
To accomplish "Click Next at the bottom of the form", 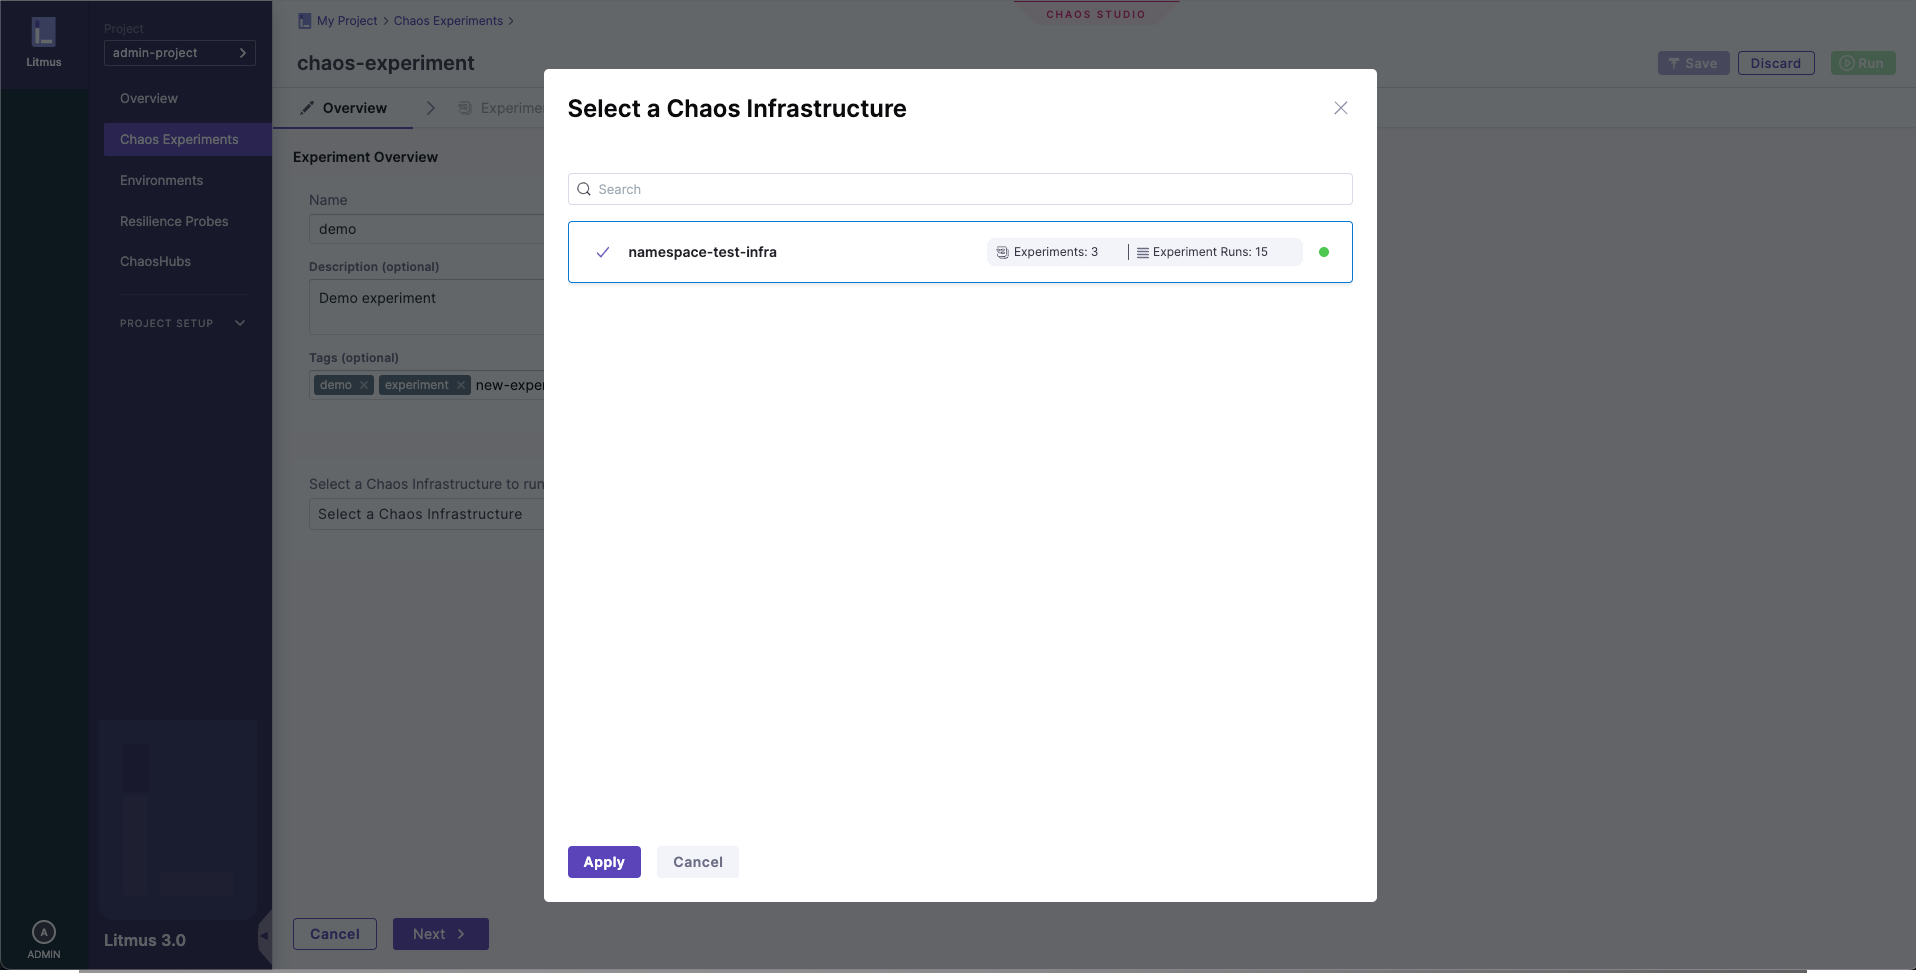I will pos(440,933).
